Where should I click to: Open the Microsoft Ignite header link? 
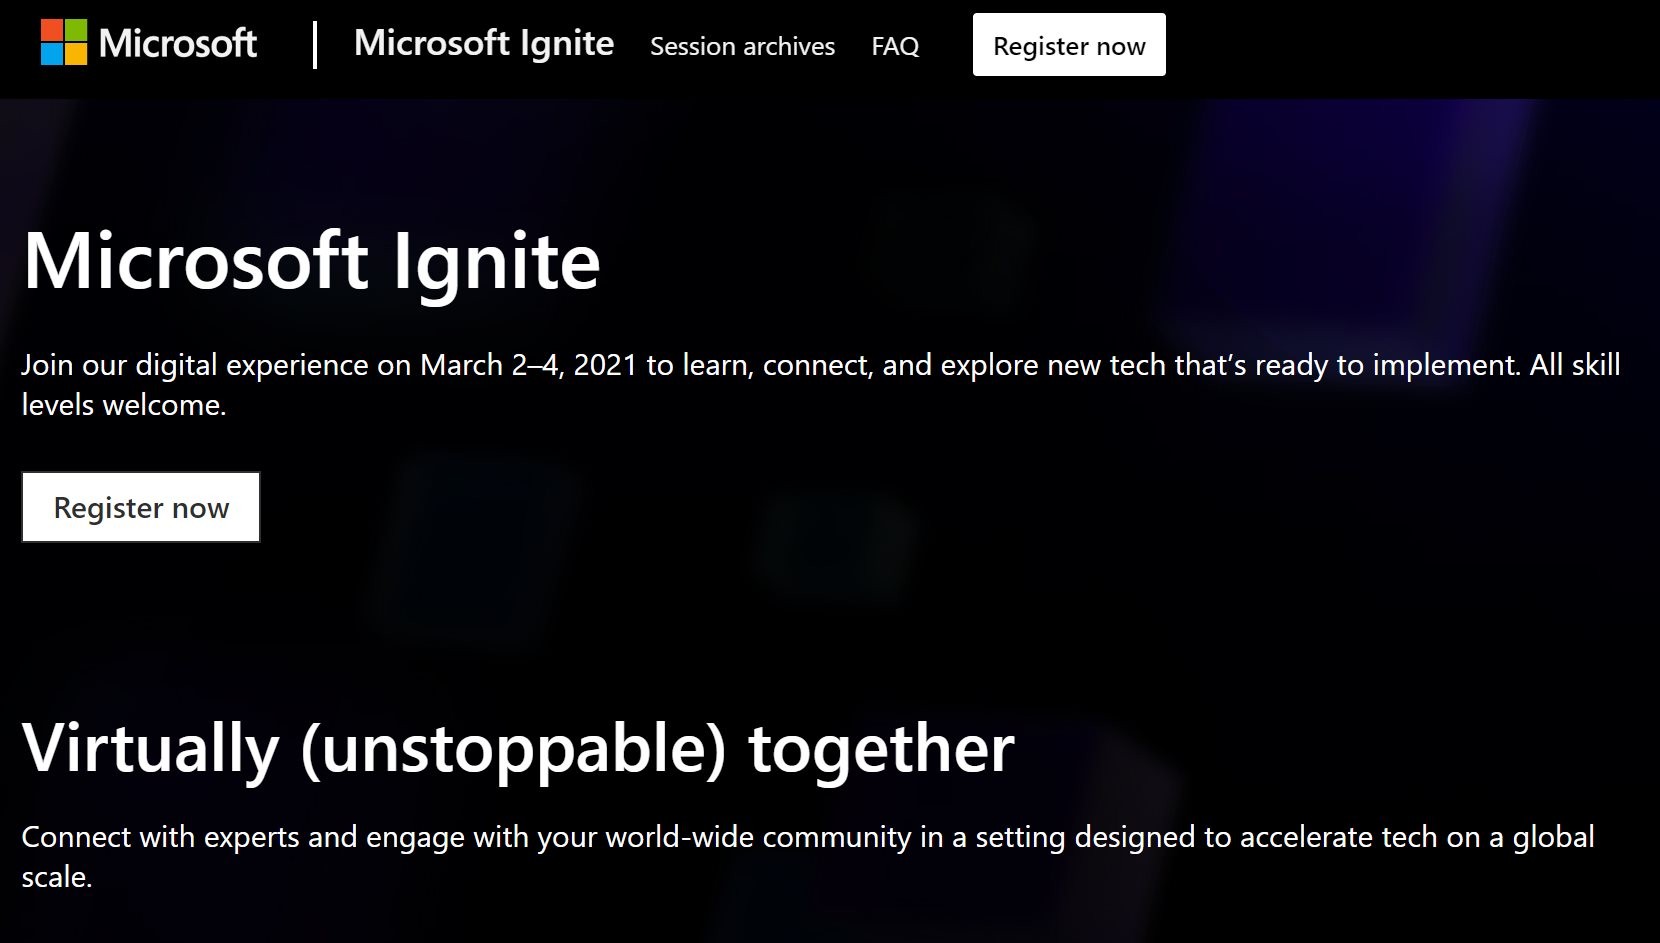click(x=484, y=43)
